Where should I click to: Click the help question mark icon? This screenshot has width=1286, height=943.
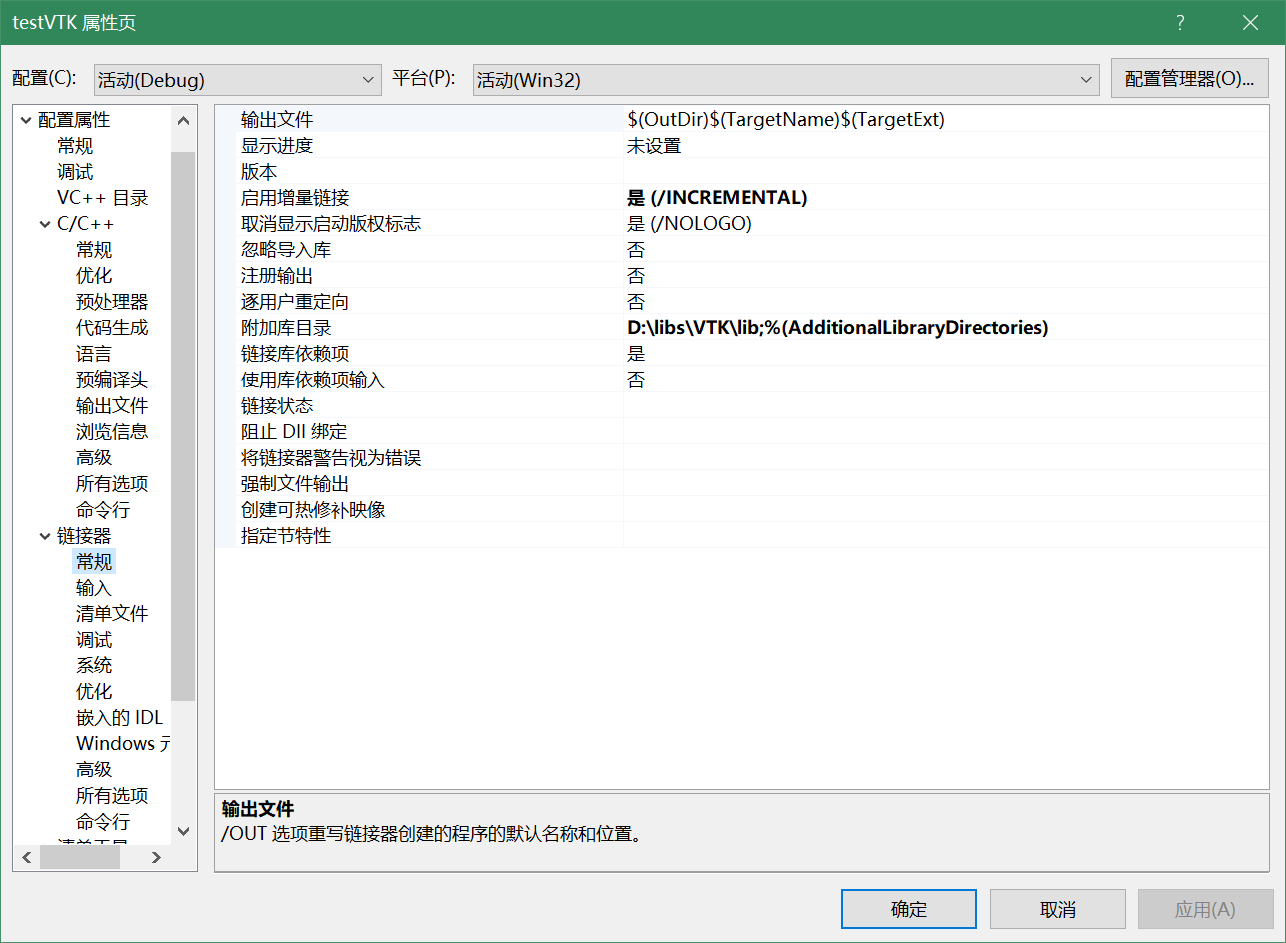[1180, 23]
